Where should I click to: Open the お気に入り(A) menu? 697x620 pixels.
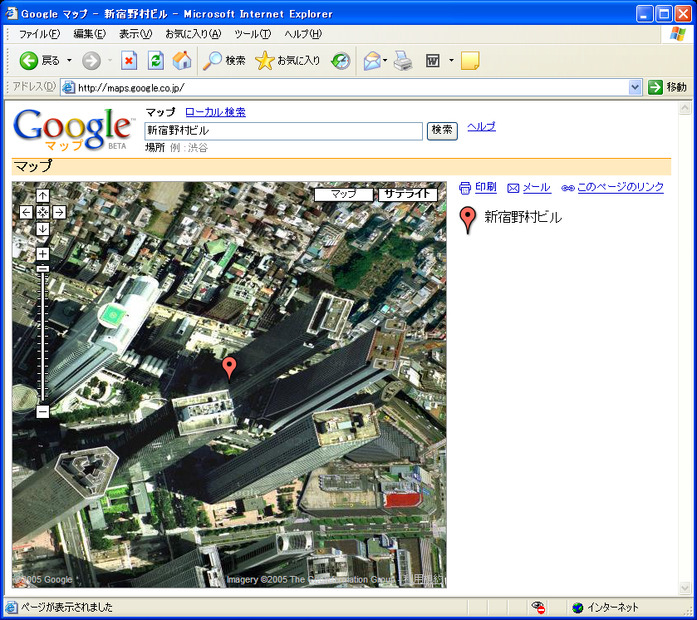(x=193, y=34)
